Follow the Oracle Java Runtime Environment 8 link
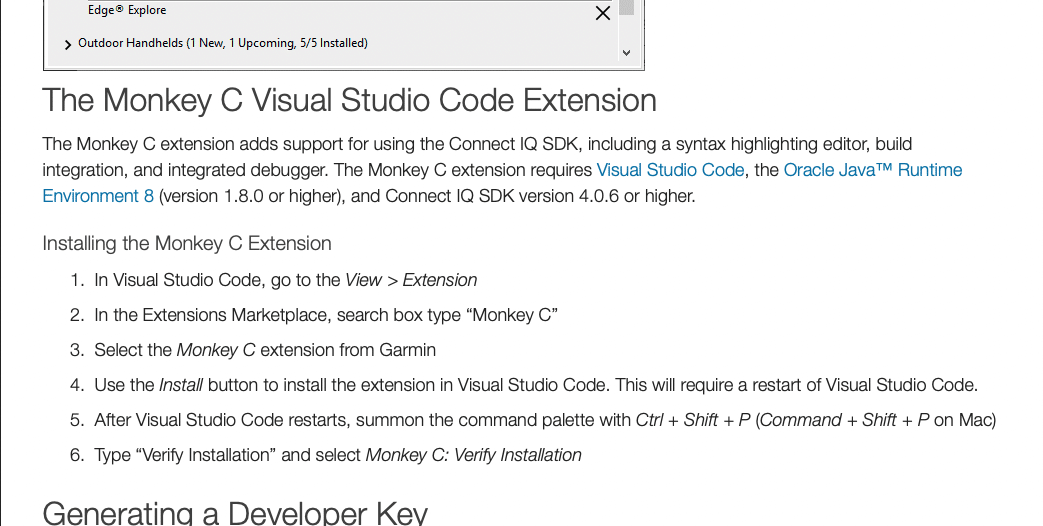 (872, 170)
